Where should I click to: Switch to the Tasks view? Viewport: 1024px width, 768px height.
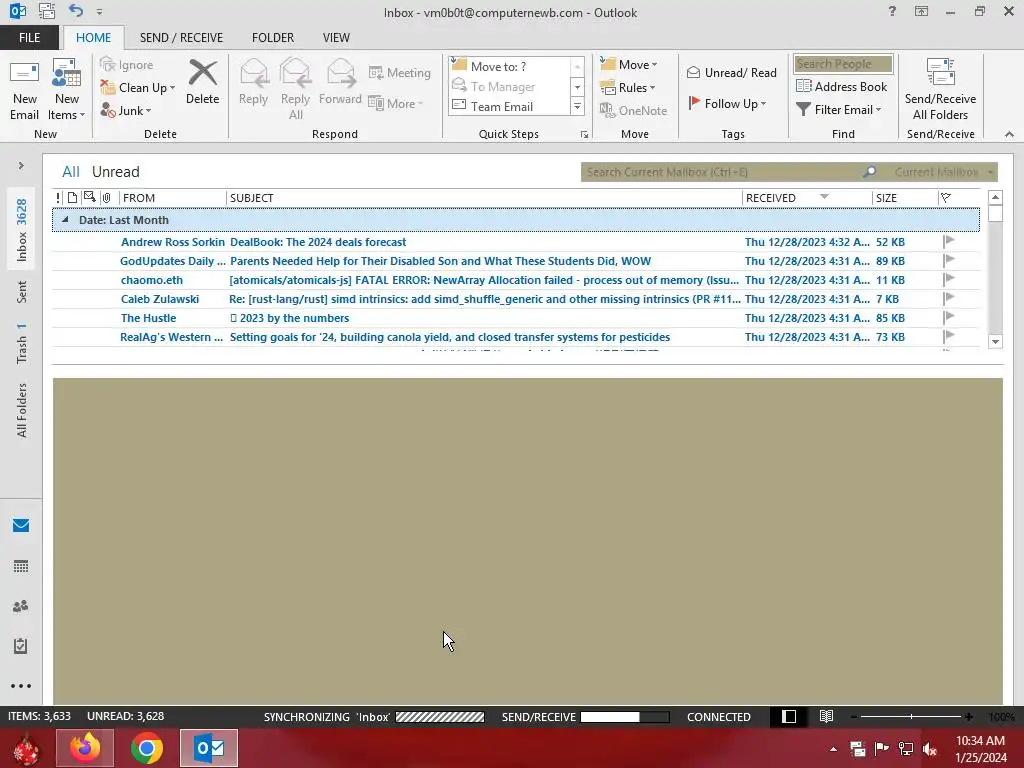coord(21,646)
